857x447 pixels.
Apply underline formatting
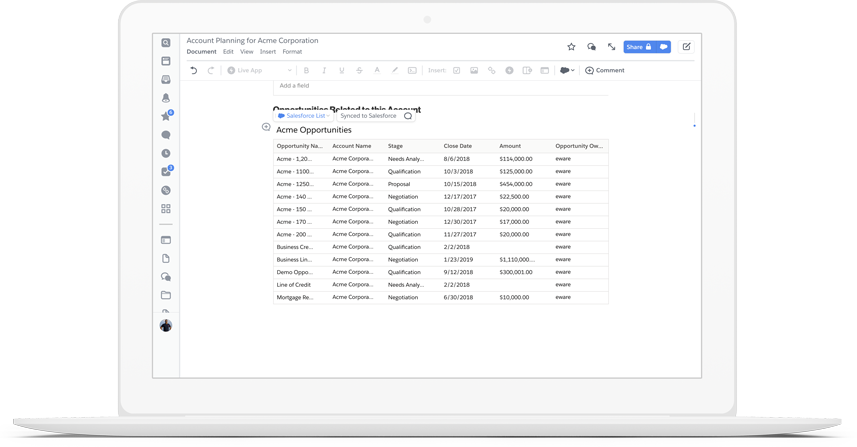[x=342, y=70]
